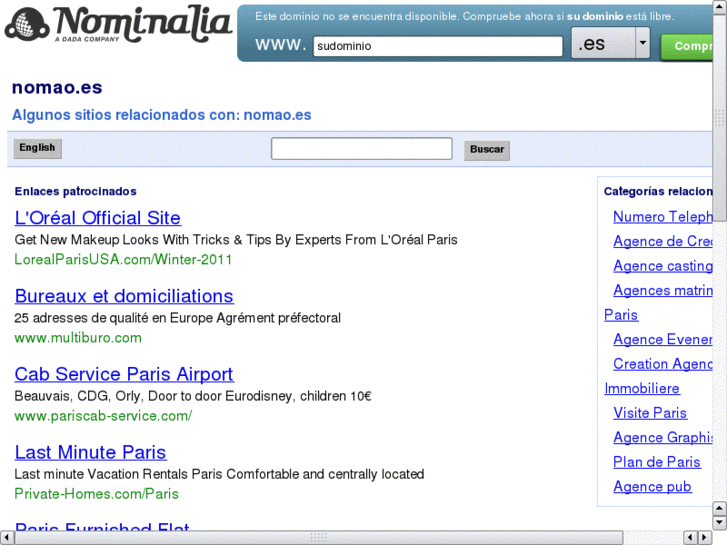Open the Plan de Paris category link
Viewport: 727px width, 545px height.
tap(657, 462)
